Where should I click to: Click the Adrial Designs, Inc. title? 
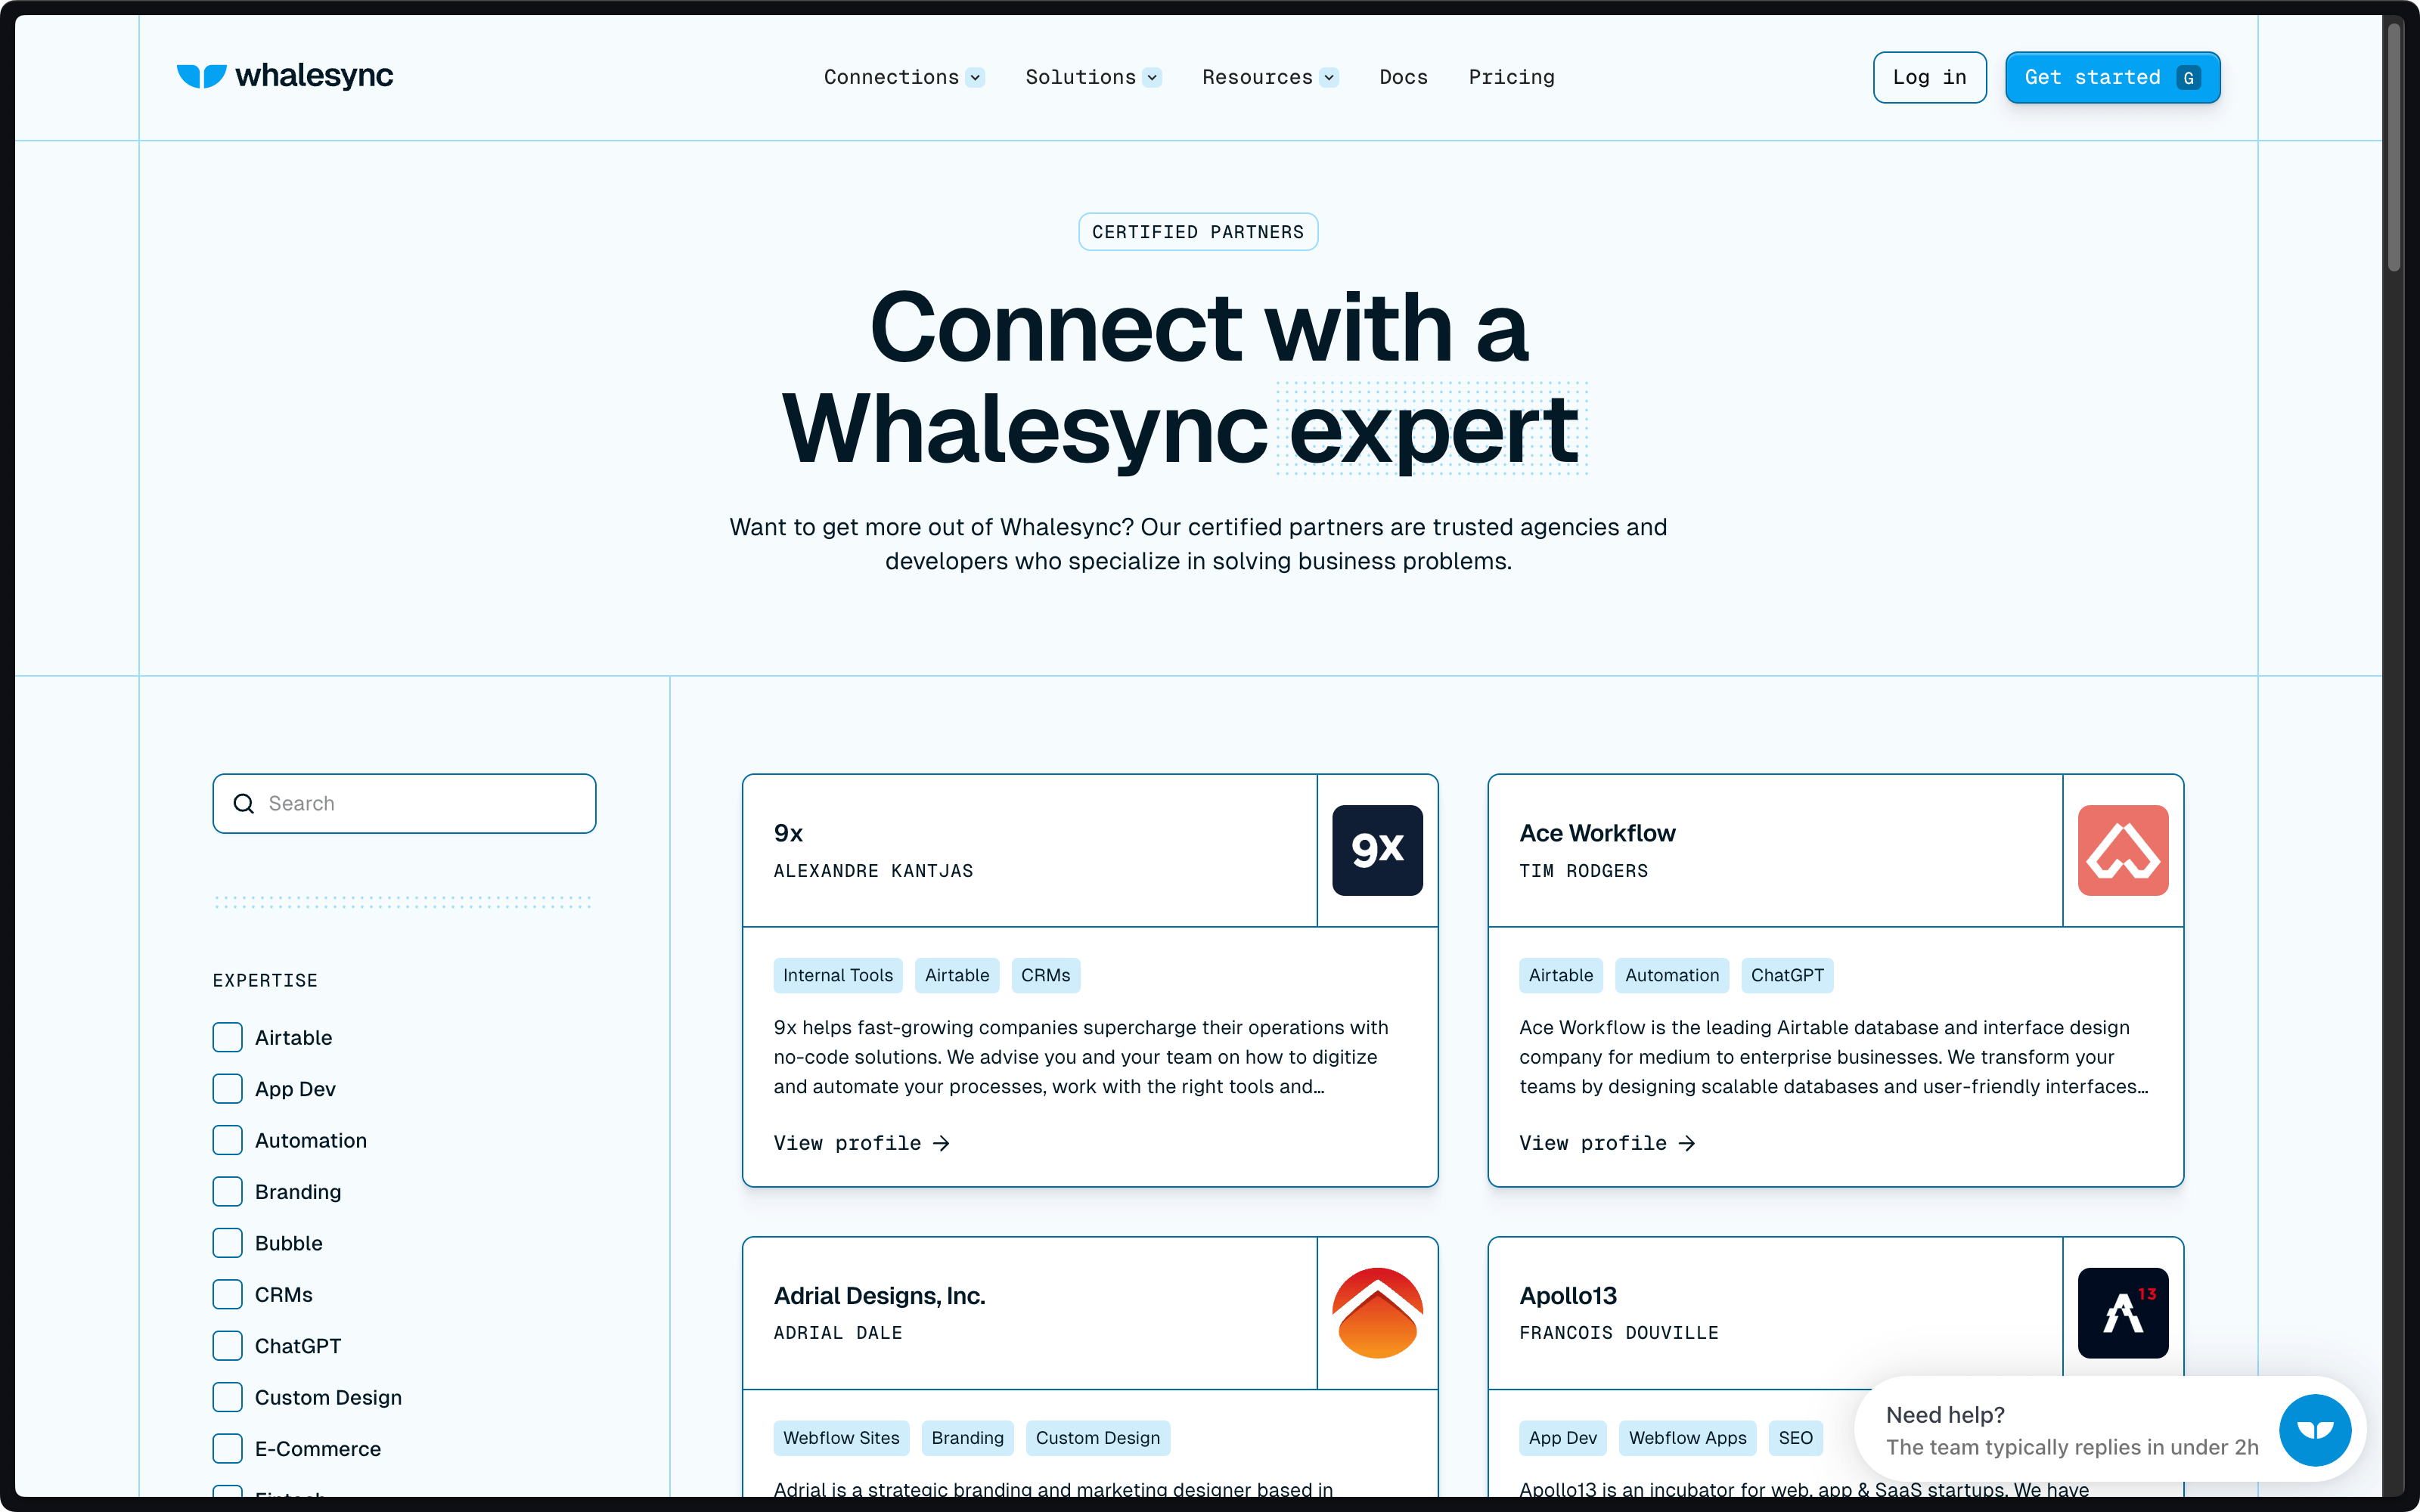tap(879, 1296)
